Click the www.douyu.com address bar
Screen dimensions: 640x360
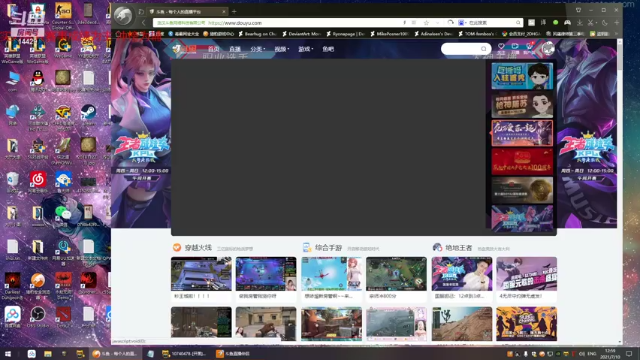(x=278, y=23)
